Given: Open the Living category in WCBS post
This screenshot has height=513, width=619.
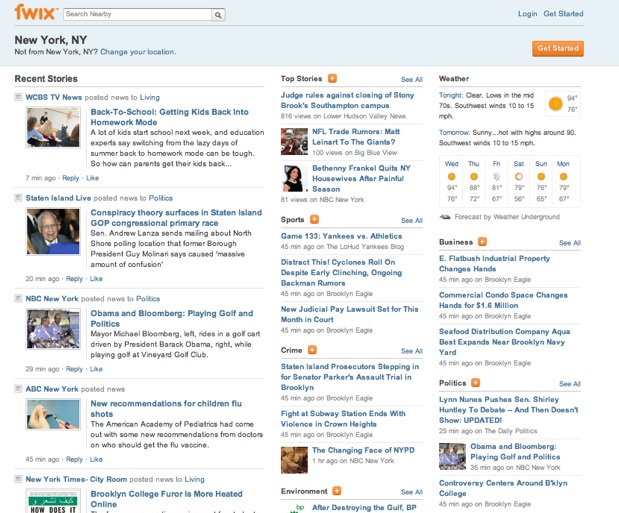Looking at the screenshot, I should coord(149,97).
